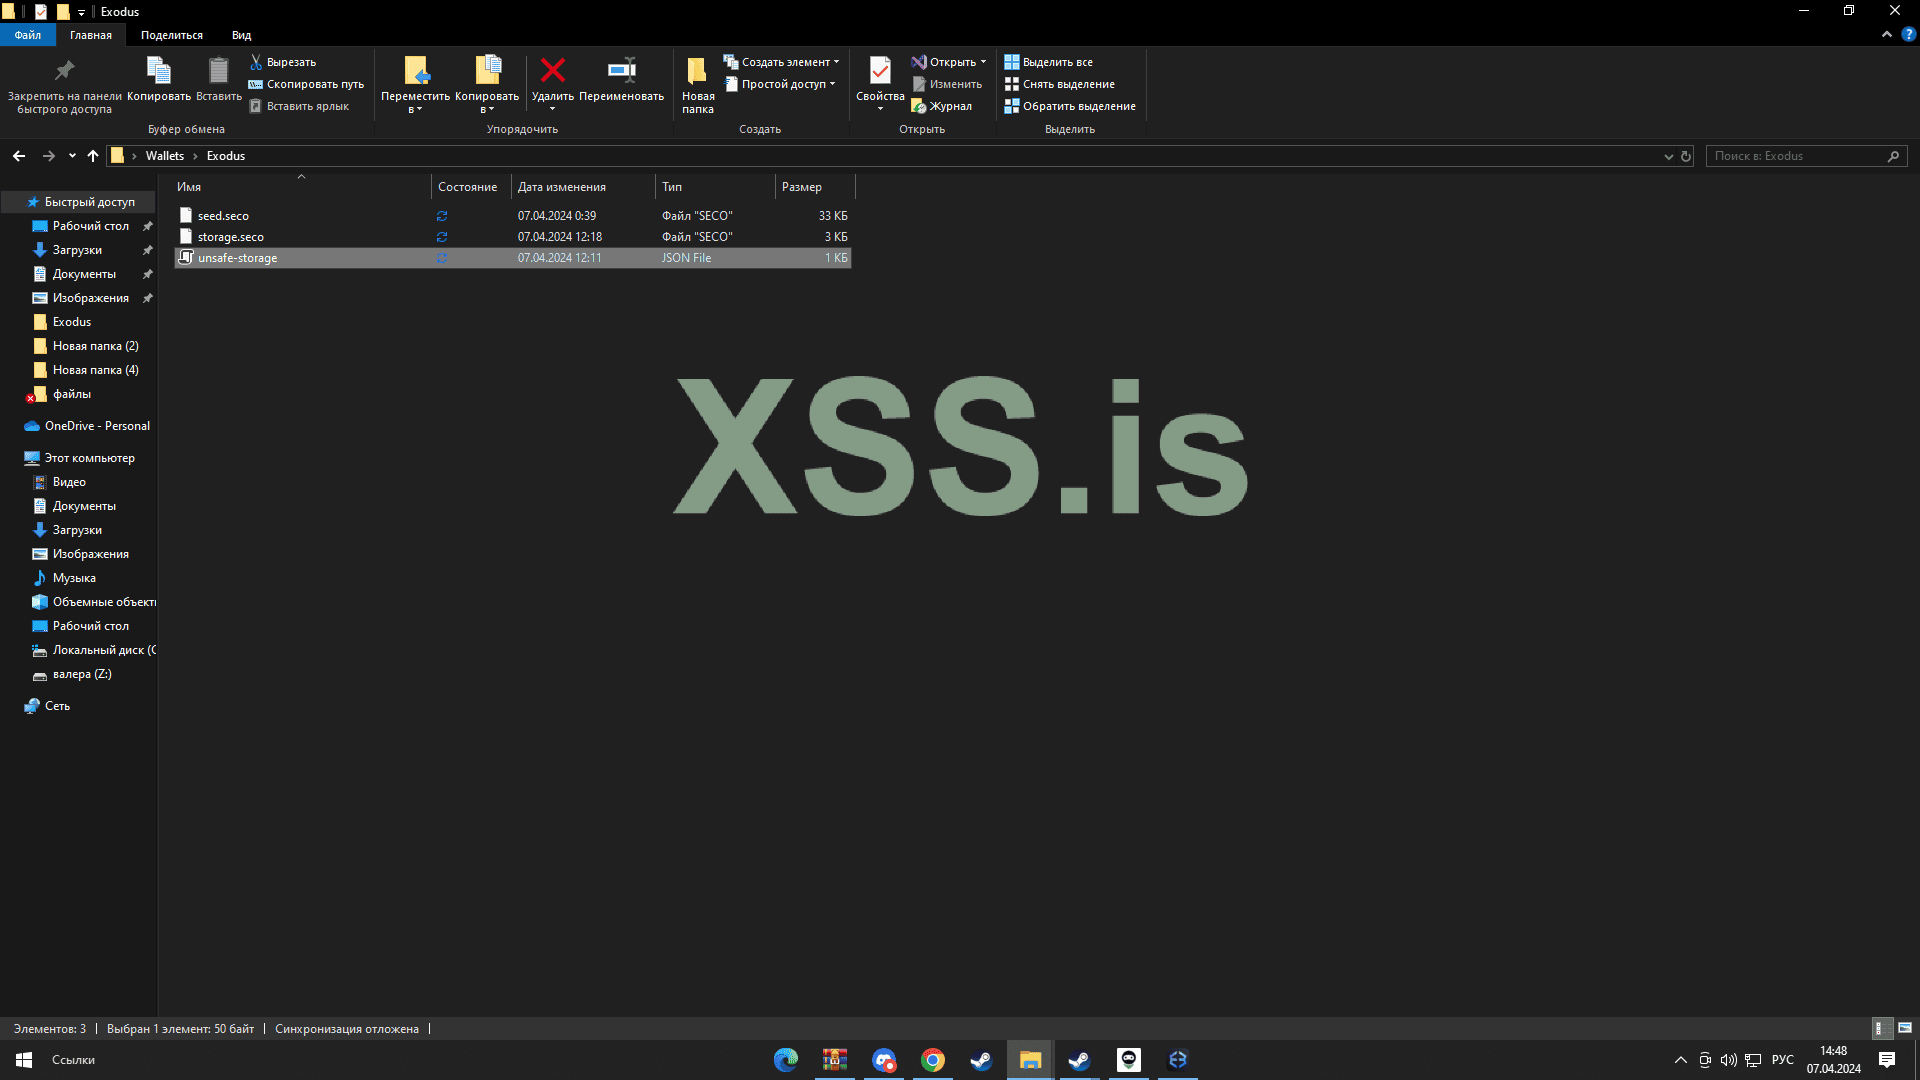Click the red Delete (Удалить) icon
The width and height of the screenshot is (1920, 1080).
pos(552,71)
